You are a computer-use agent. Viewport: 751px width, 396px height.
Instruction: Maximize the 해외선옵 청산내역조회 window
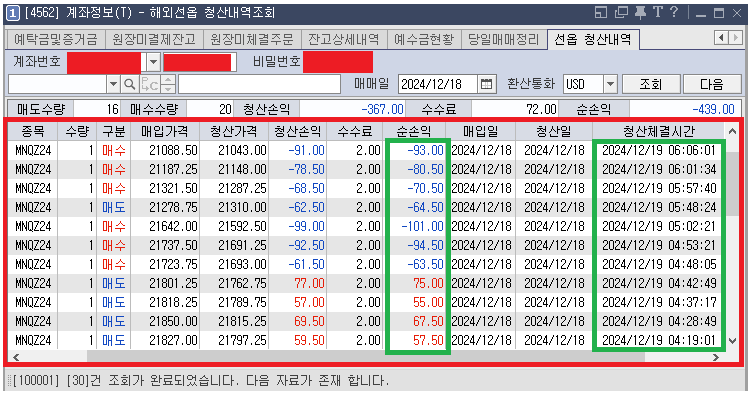click(x=719, y=13)
